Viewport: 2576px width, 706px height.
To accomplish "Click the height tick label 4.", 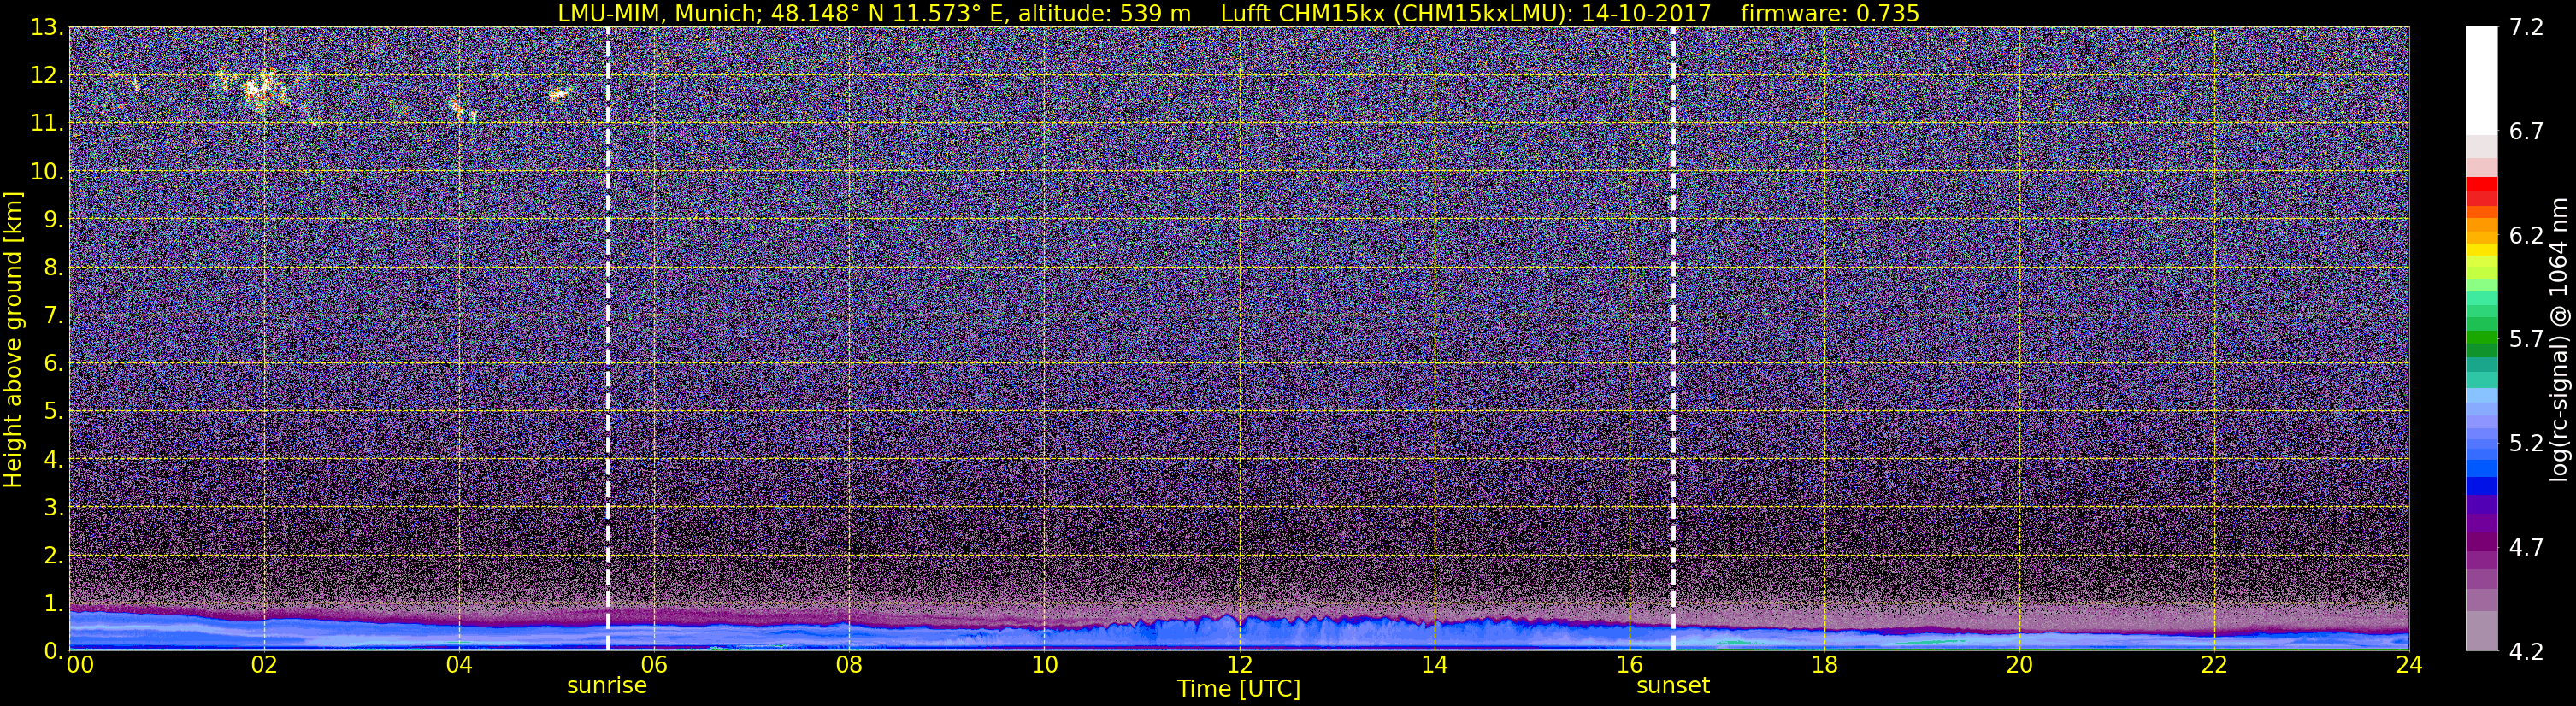I will [53, 459].
